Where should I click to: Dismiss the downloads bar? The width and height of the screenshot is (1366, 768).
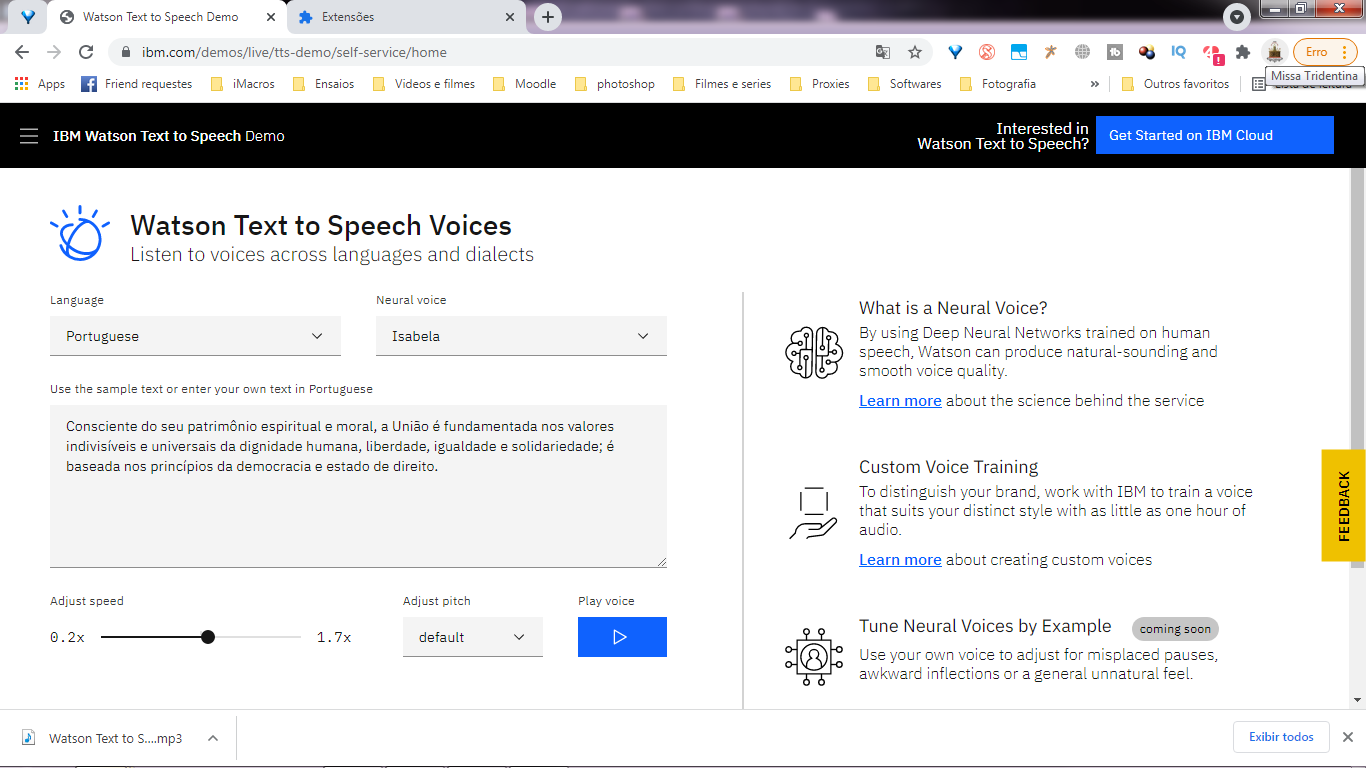tap(1347, 737)
